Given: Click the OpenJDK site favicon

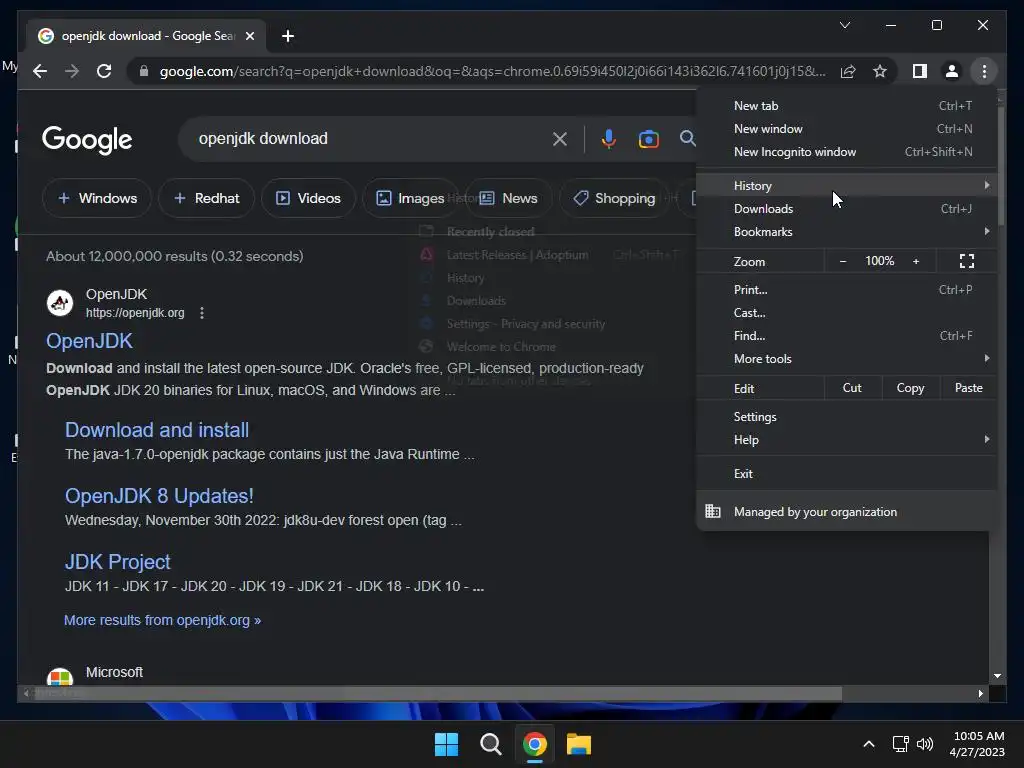Looking at the screenshot, I should 60,303.
